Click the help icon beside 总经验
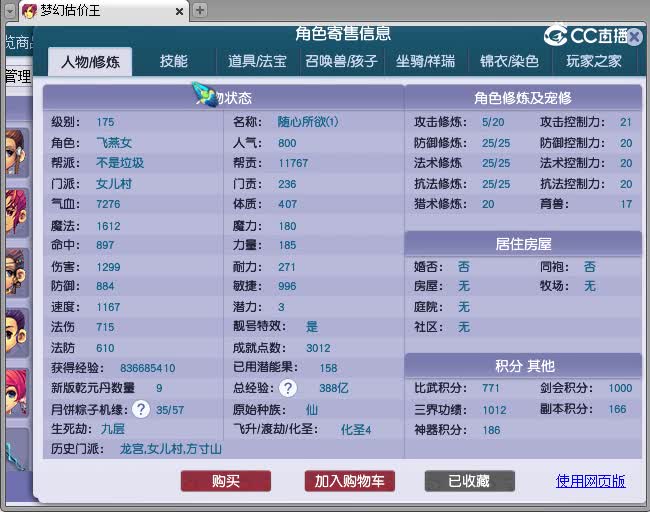The image size is (650, 512). tap(288, 388)
